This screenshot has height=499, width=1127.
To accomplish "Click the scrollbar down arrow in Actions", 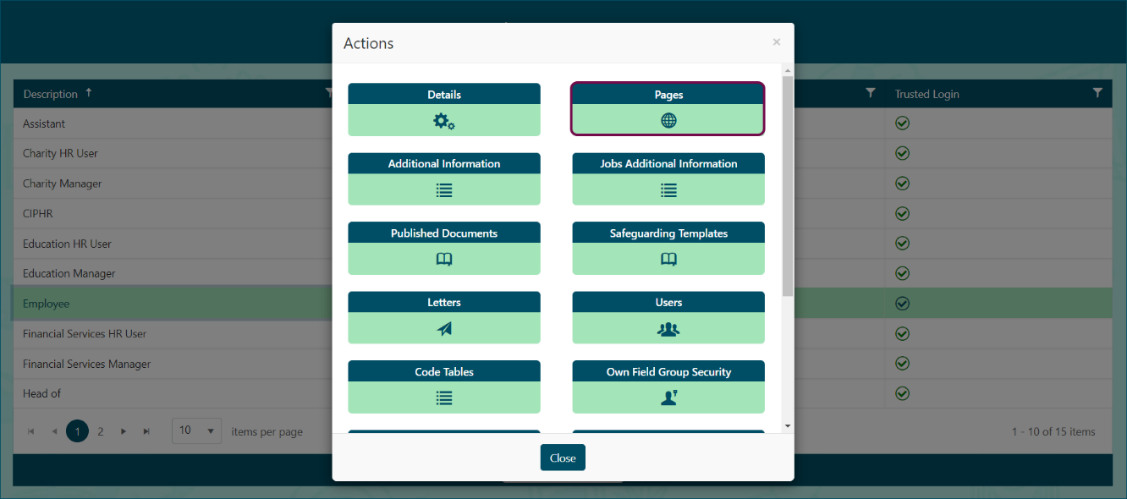I will click(788, 426).
